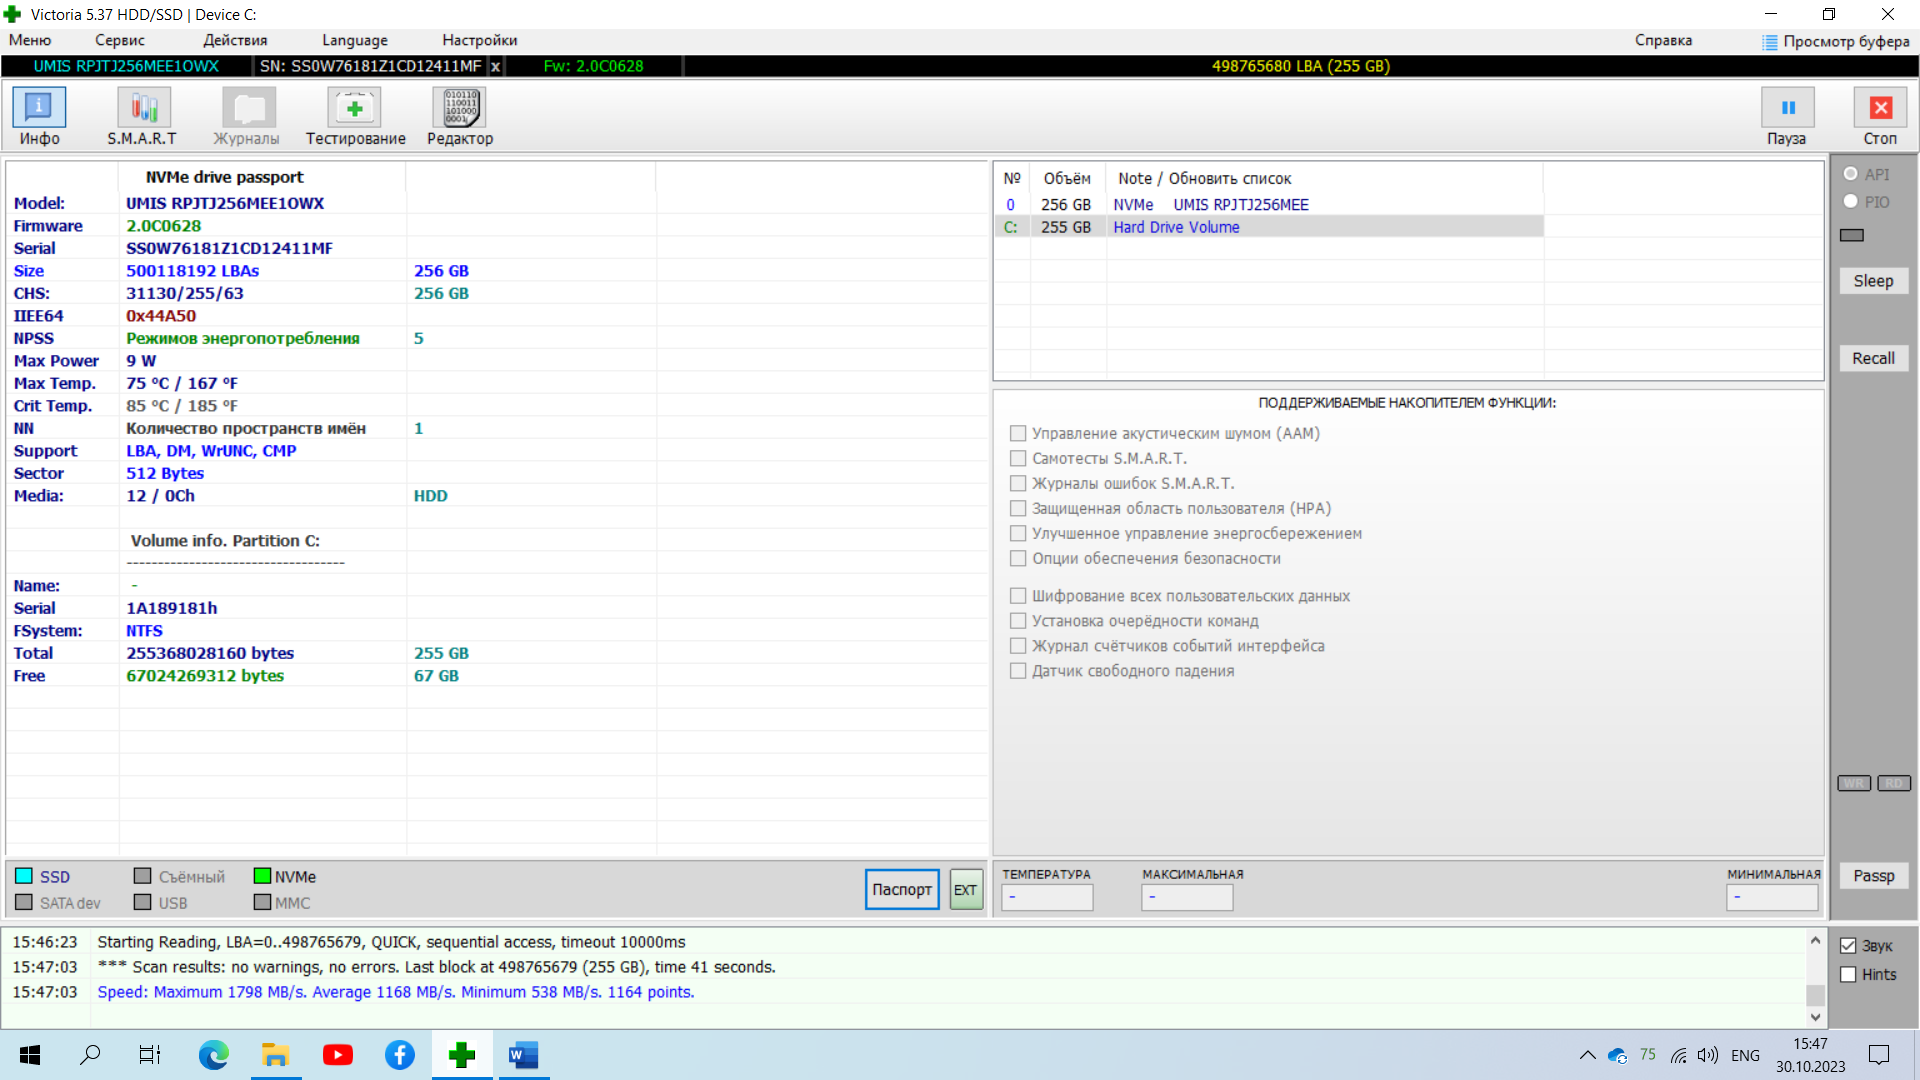Open Просмотр буфера buffer viewer

(1836, 41)
